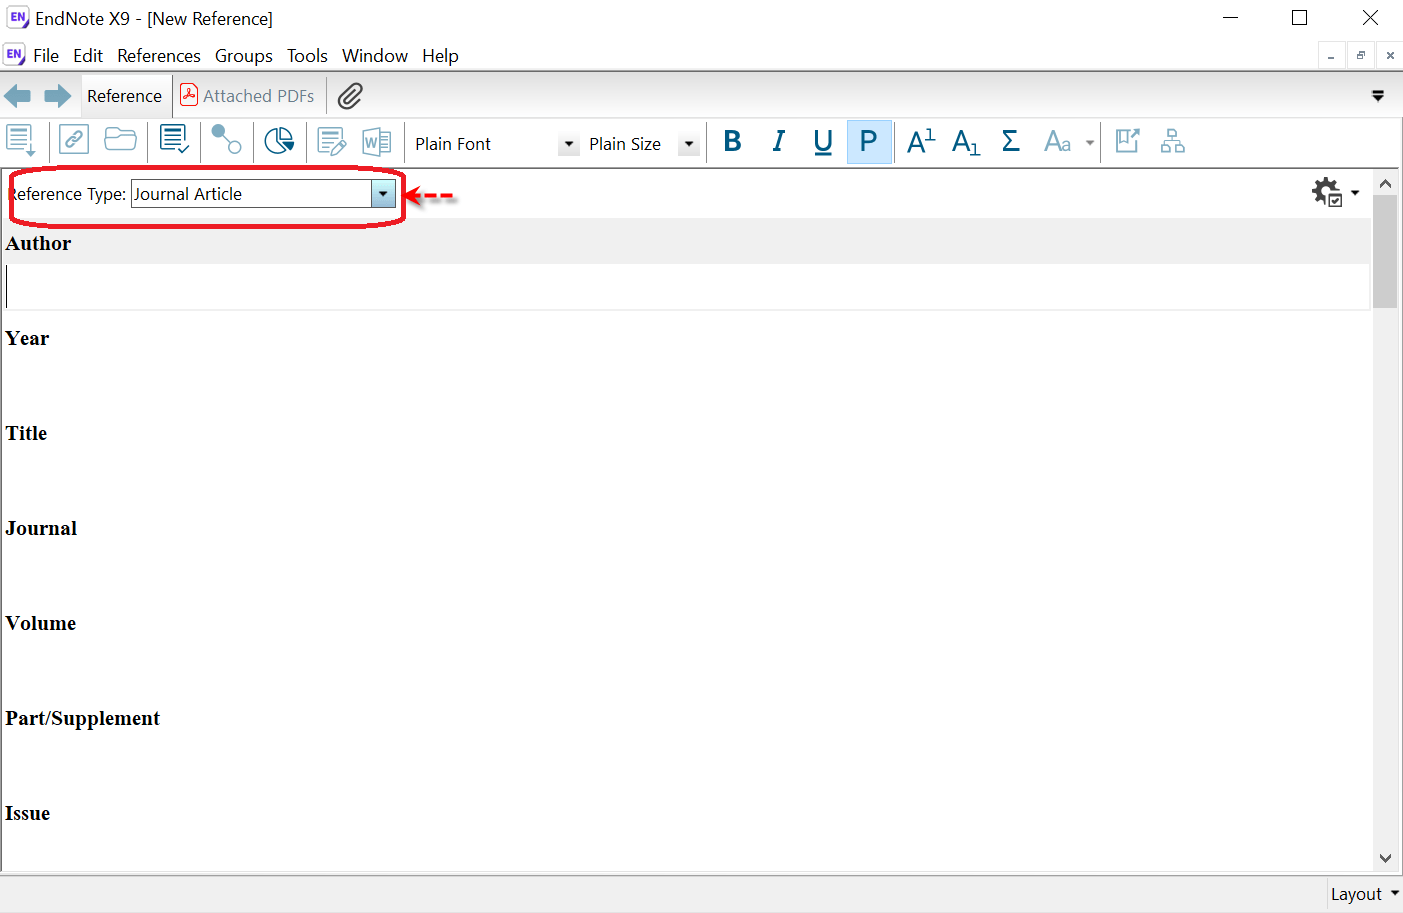Click the Volume field label
Screen dimensions: 1403x913
pos(41,623)
